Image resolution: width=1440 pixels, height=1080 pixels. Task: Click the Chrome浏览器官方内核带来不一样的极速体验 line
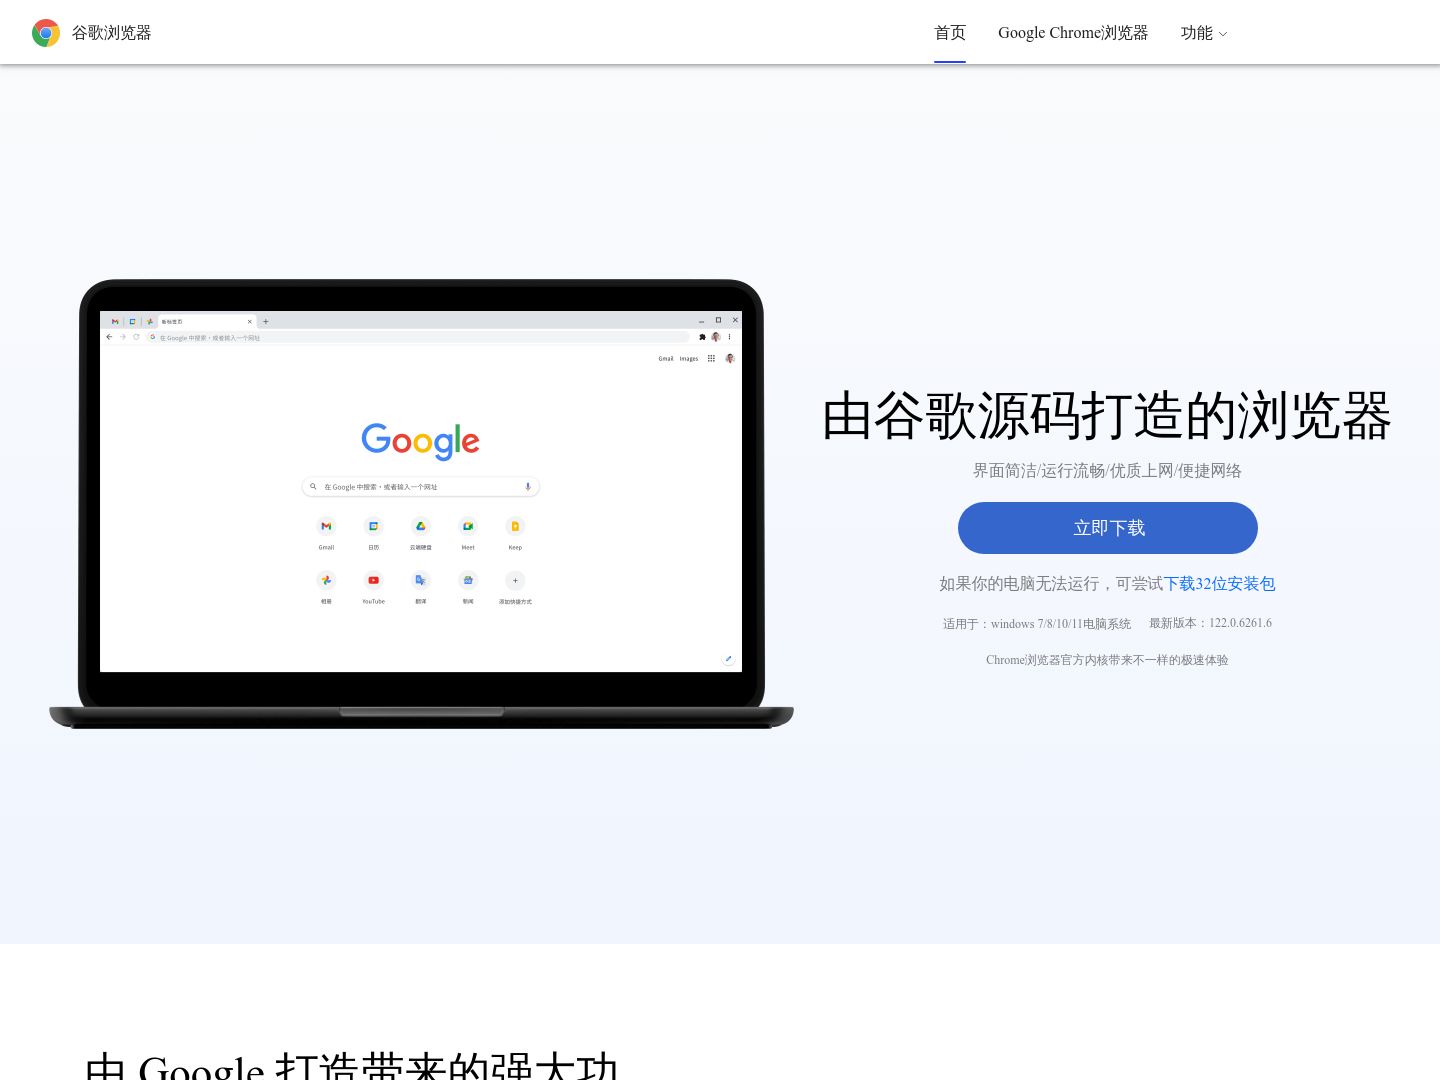(1107, 660)
